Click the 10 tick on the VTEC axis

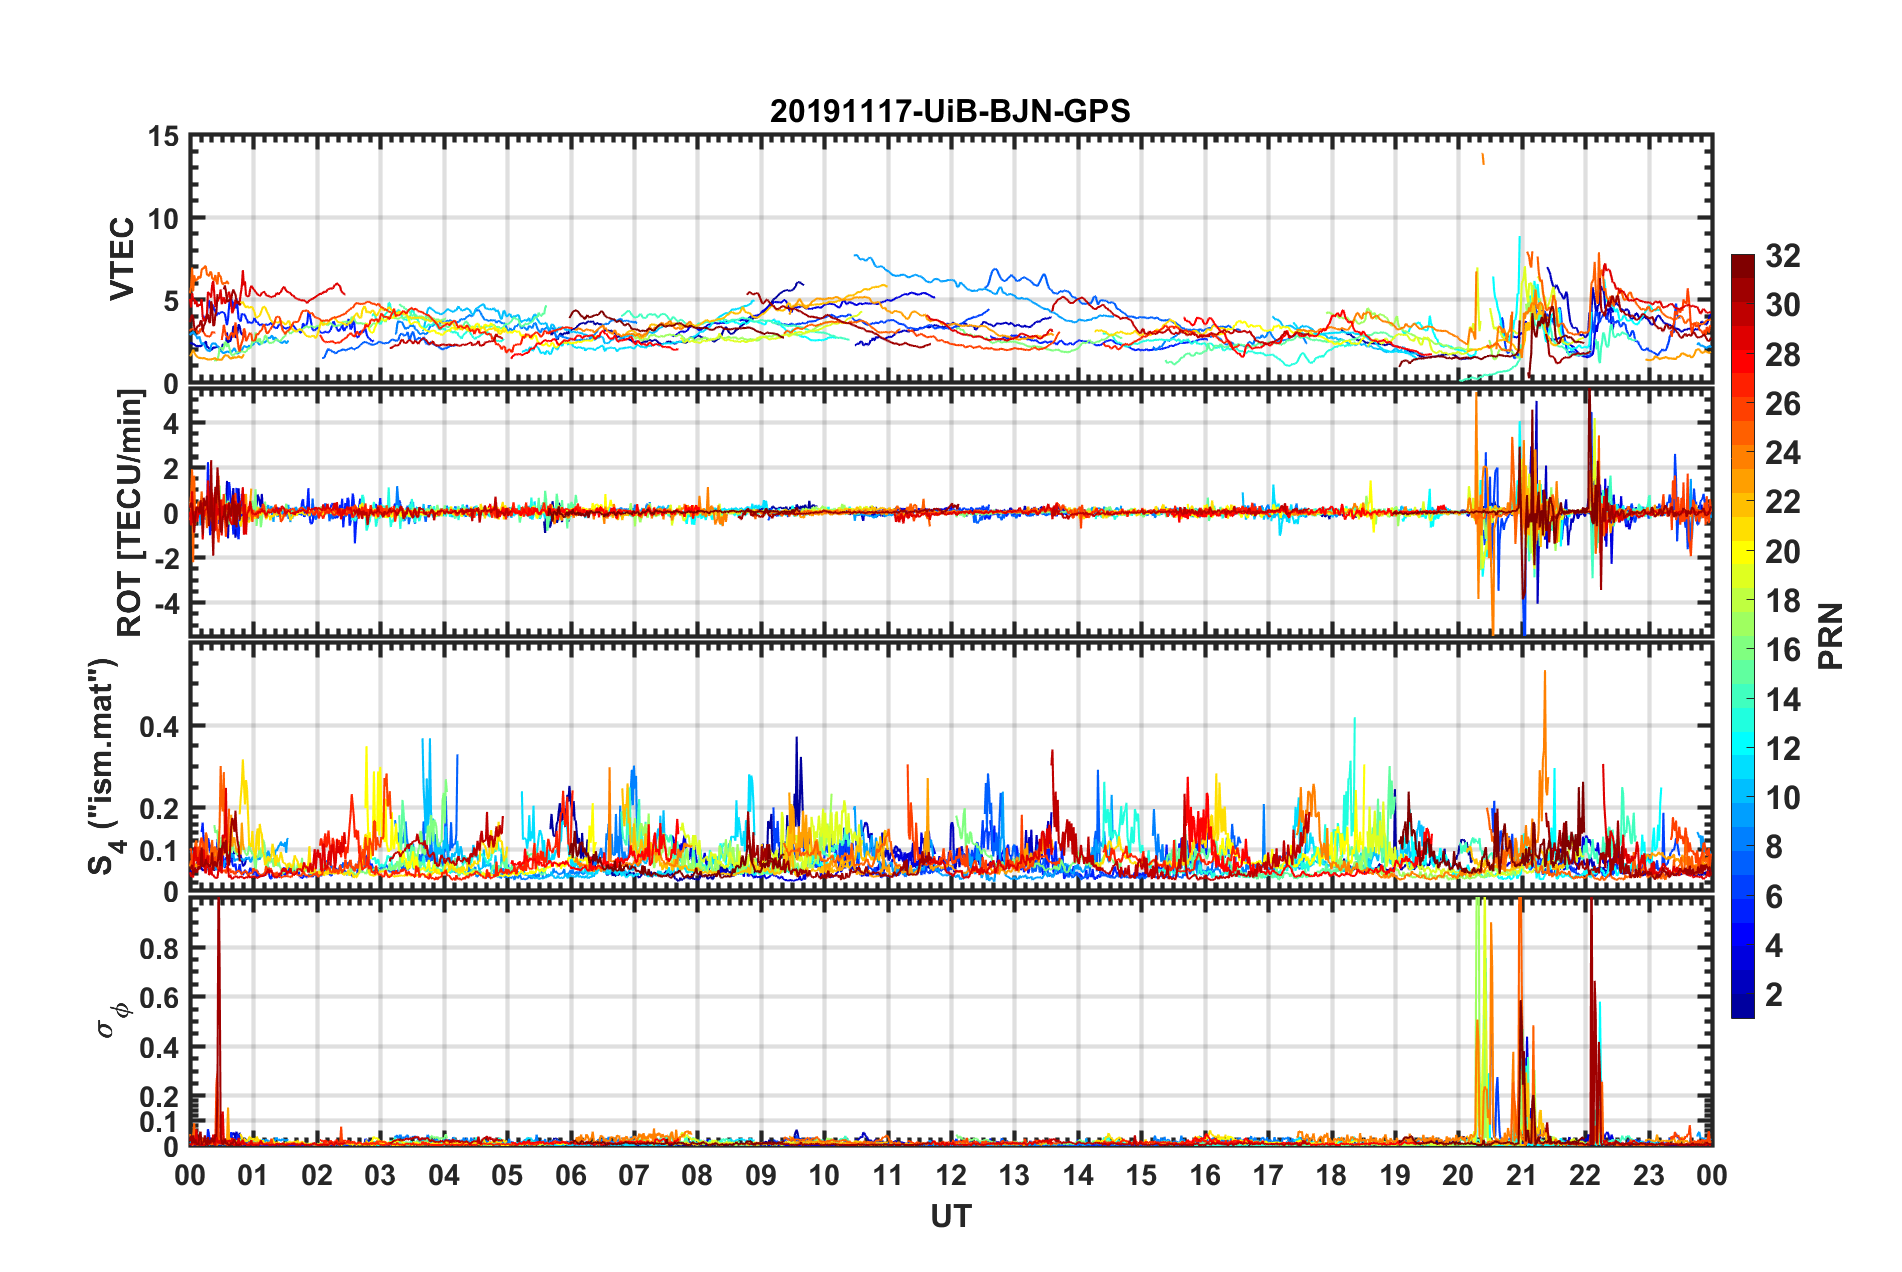(164, 218)
